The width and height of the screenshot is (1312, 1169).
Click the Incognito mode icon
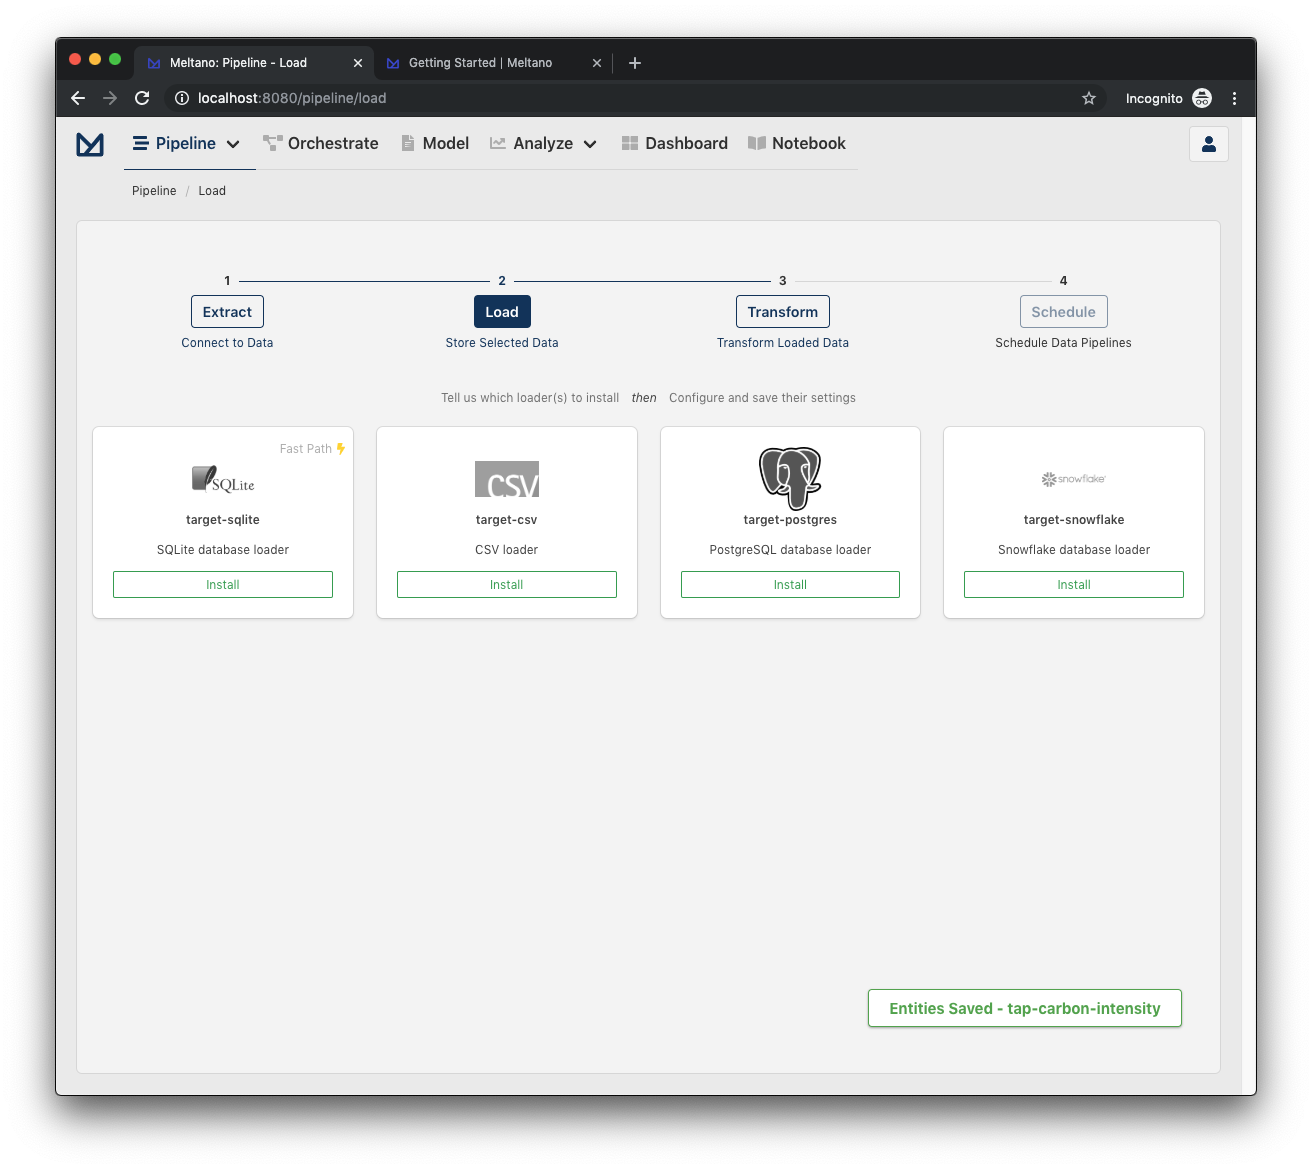1202,98
